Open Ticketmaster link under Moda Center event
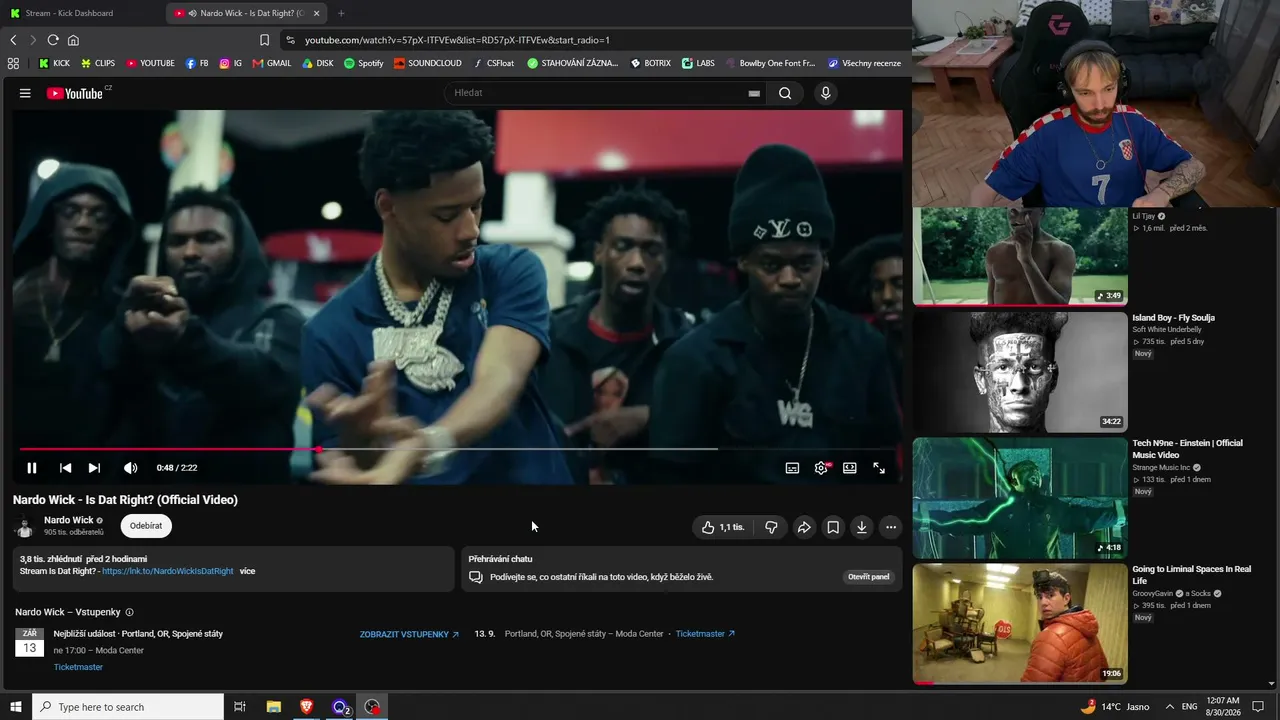 coord(78,667)
